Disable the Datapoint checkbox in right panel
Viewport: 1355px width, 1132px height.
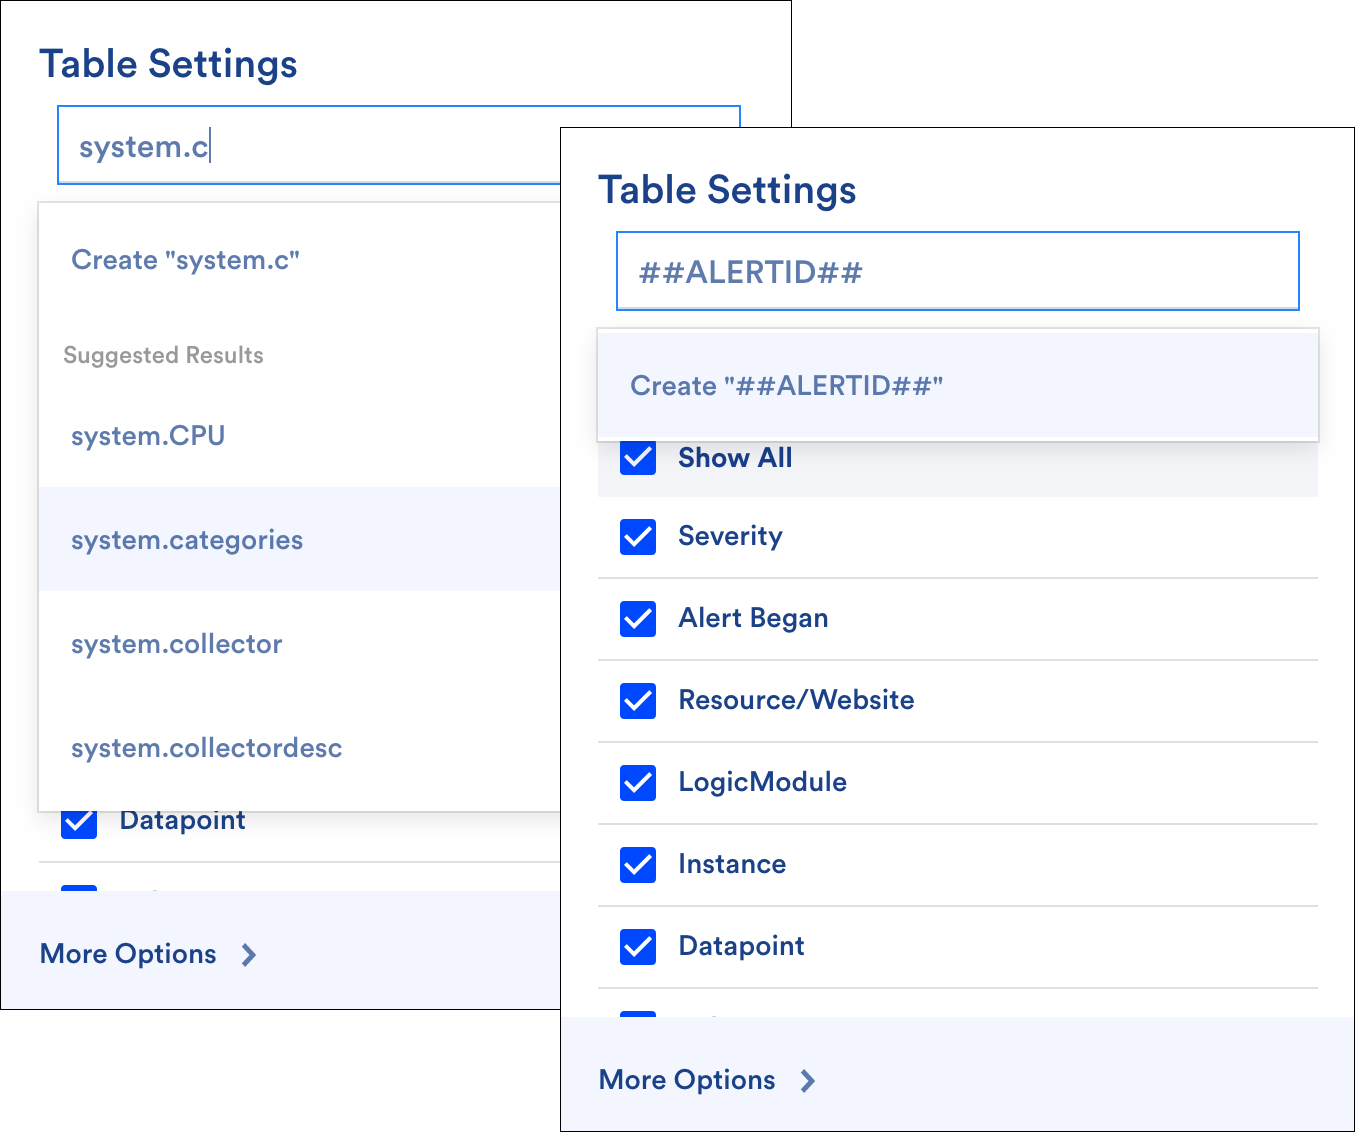tap(637, 947)
